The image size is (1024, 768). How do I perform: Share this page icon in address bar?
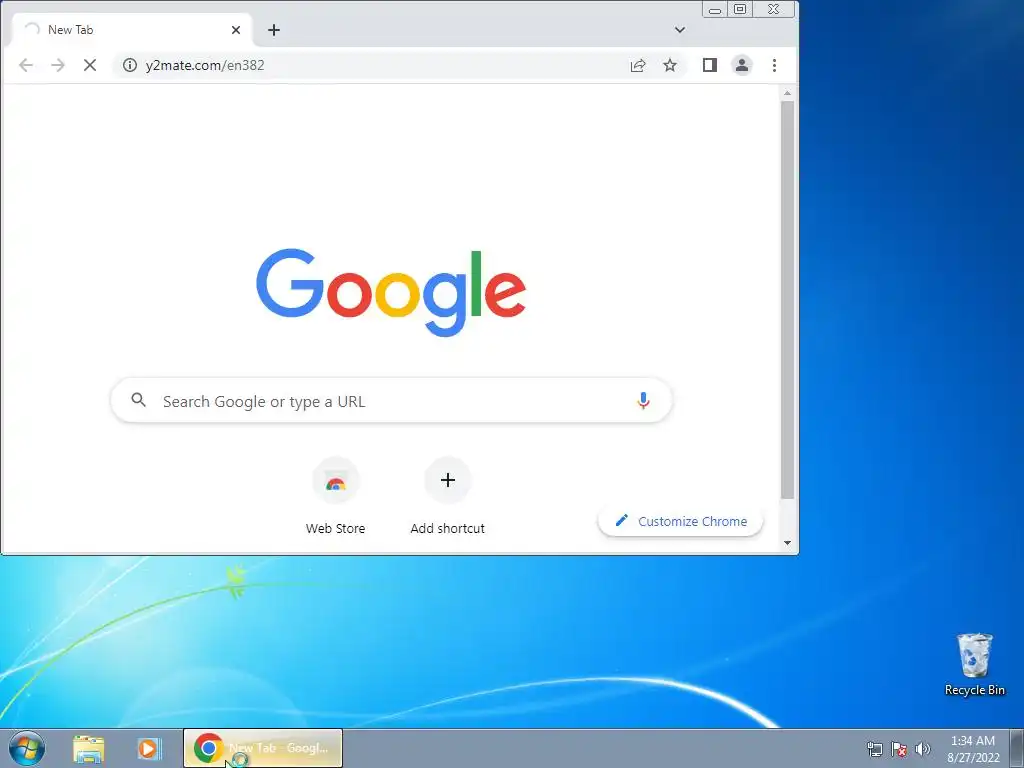[638, 65]
